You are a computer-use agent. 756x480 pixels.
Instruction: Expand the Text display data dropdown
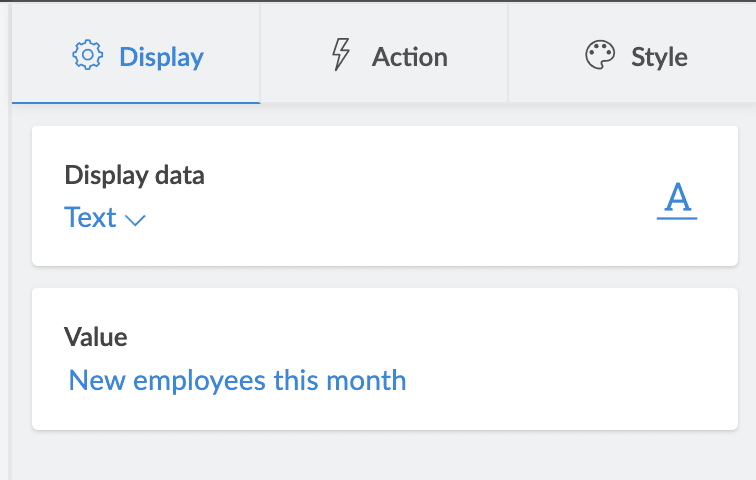point(105,217)
